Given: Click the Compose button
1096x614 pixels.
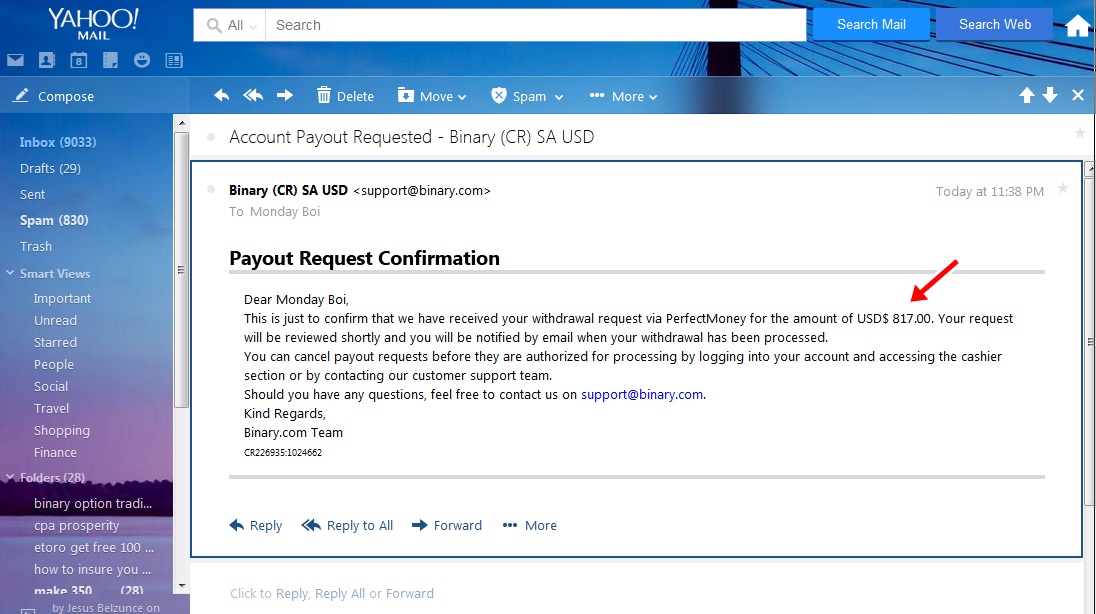Looking at the screenshot, I should click(x=53, y=96).
